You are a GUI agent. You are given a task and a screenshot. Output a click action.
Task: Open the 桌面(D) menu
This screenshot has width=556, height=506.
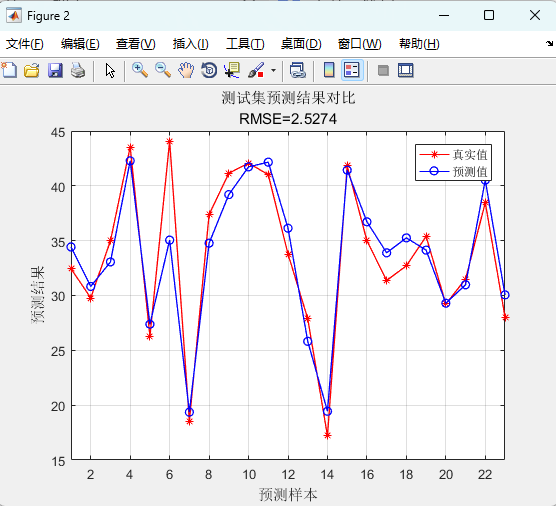tap(301, 44)
